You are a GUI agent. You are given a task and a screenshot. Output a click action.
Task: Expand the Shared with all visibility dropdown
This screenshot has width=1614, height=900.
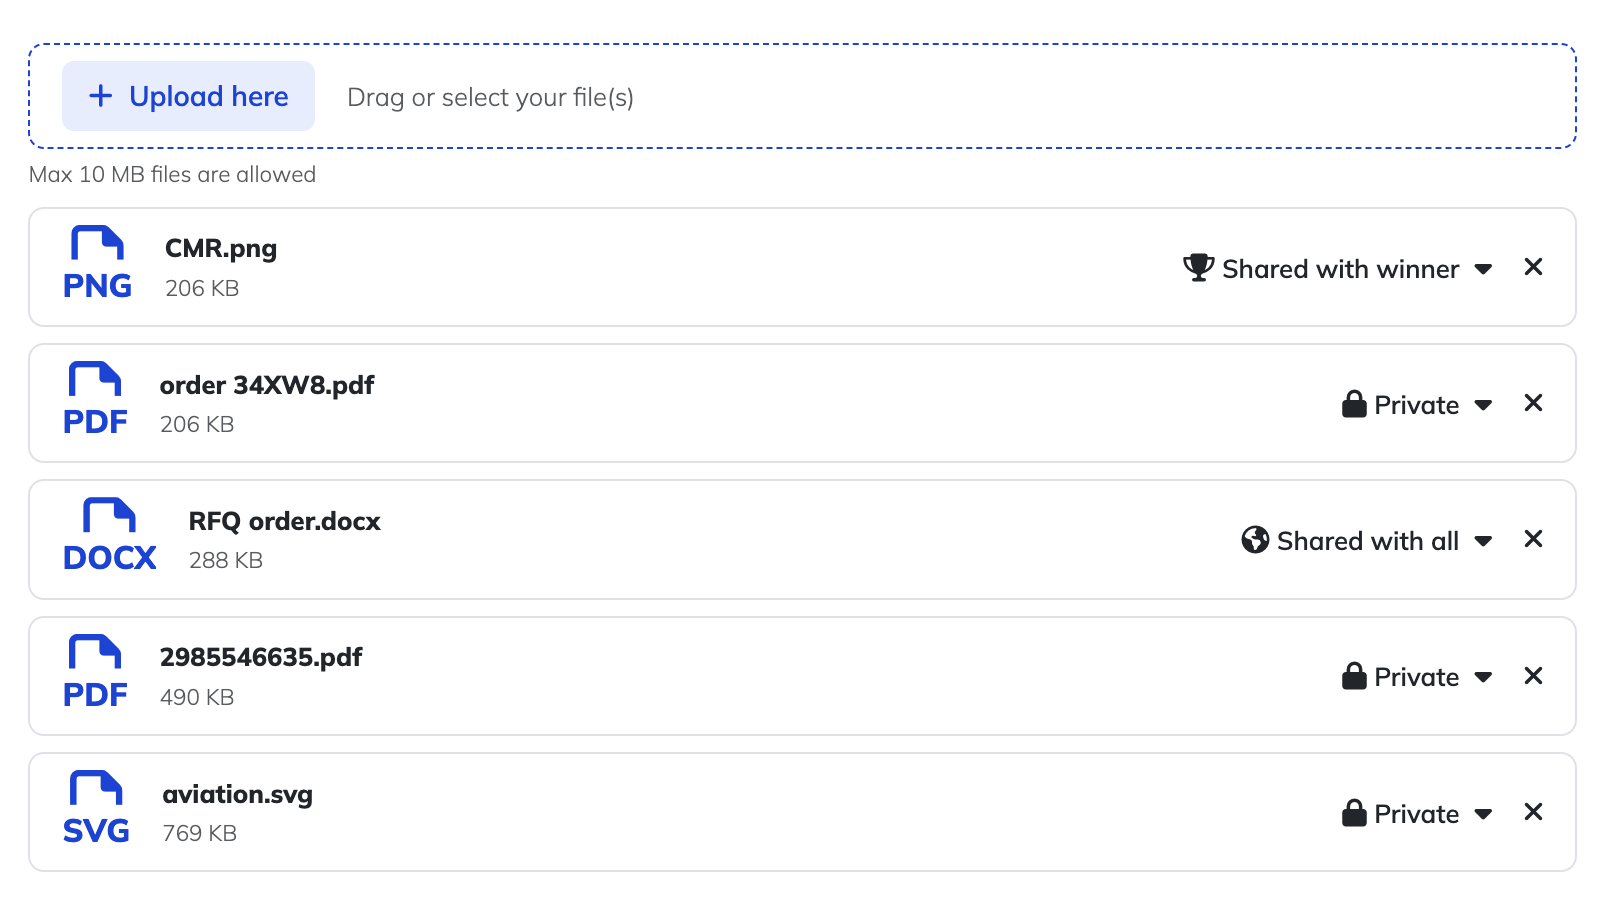1367,541
